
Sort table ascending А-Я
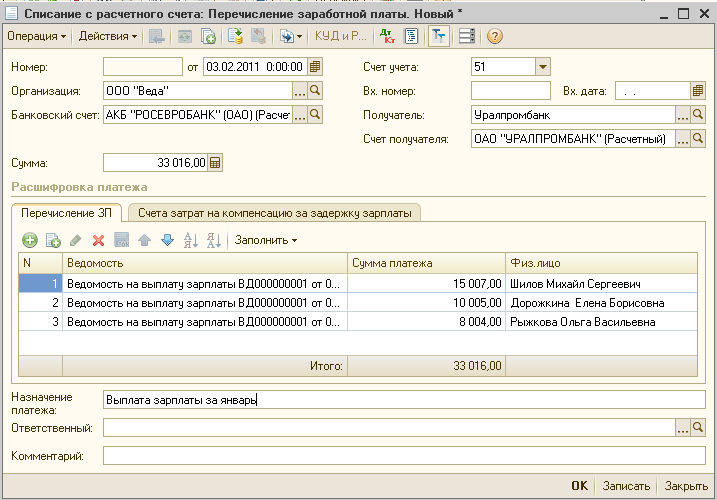pos(191,240)
